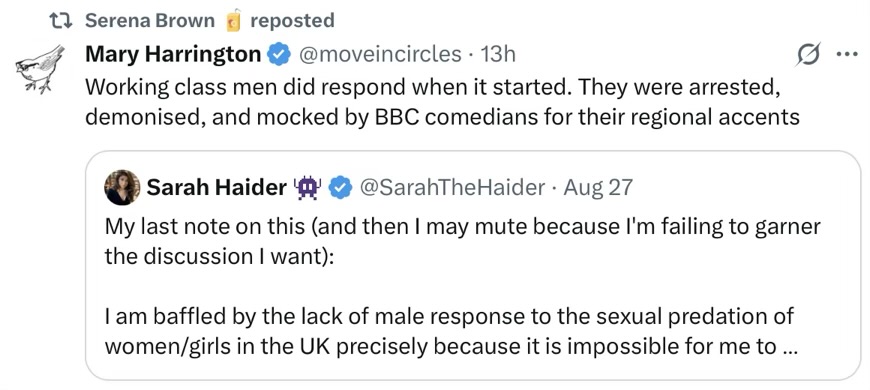Open the Aug 27 timestamp

[x=598, y=188]
